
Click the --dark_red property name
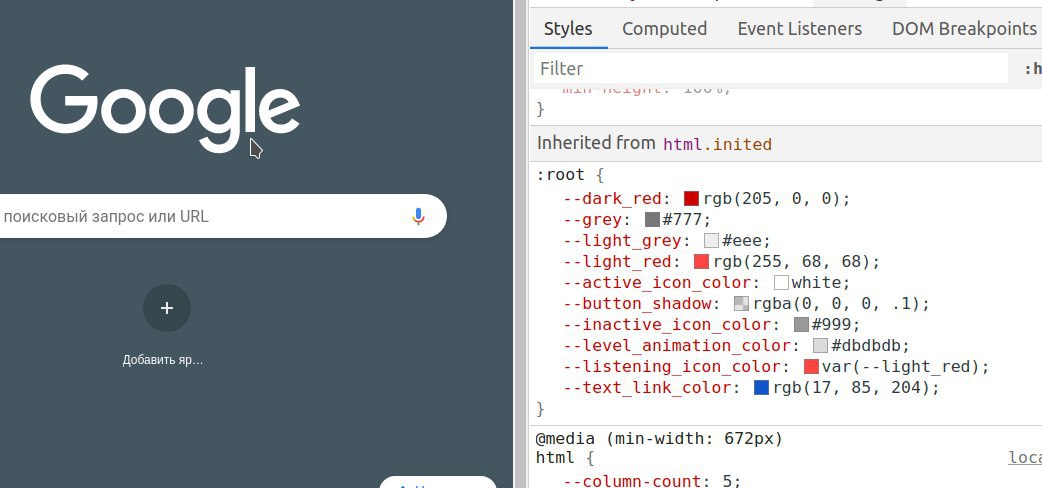[612, 198]
